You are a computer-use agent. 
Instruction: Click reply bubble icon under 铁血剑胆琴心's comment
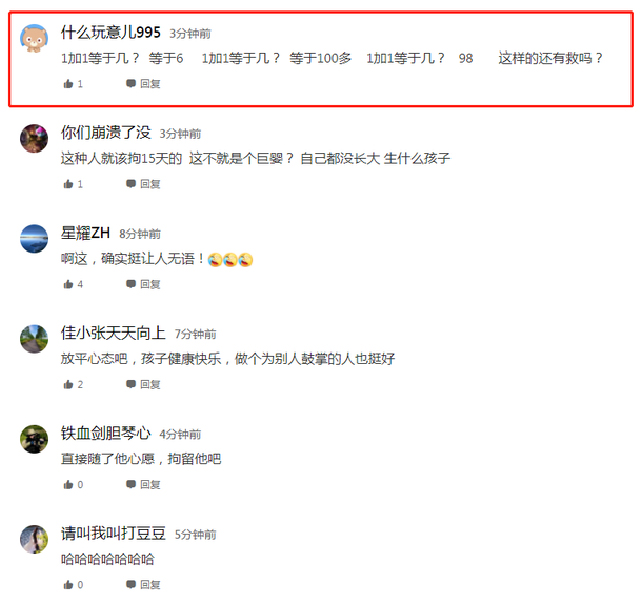pyautogui.click(x=131, y=484)
